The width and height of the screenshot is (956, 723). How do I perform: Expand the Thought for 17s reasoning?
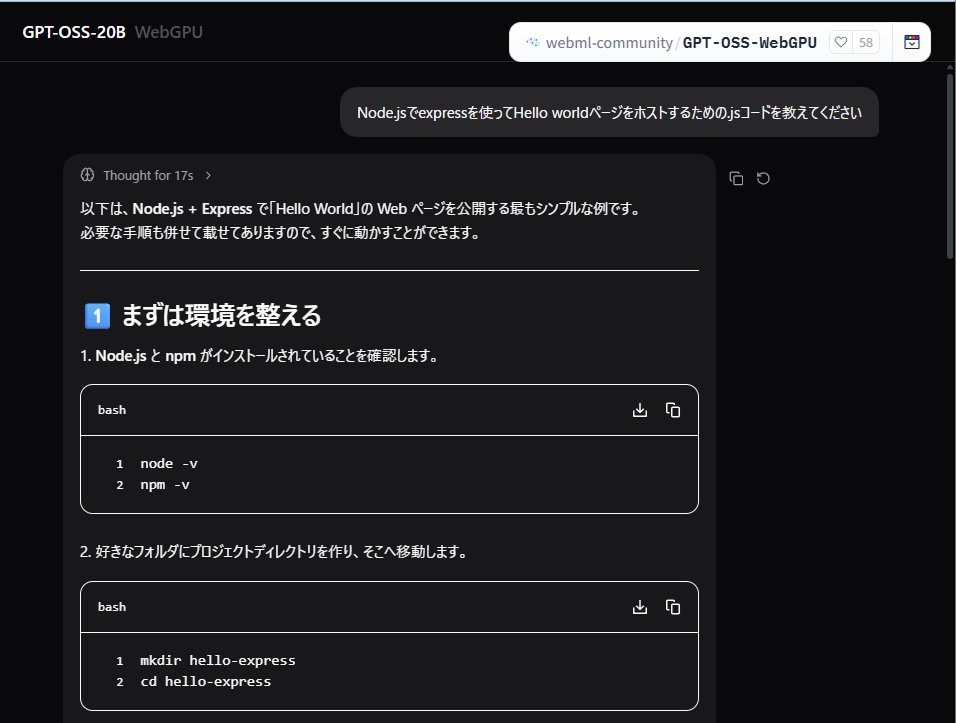point(148,174)
